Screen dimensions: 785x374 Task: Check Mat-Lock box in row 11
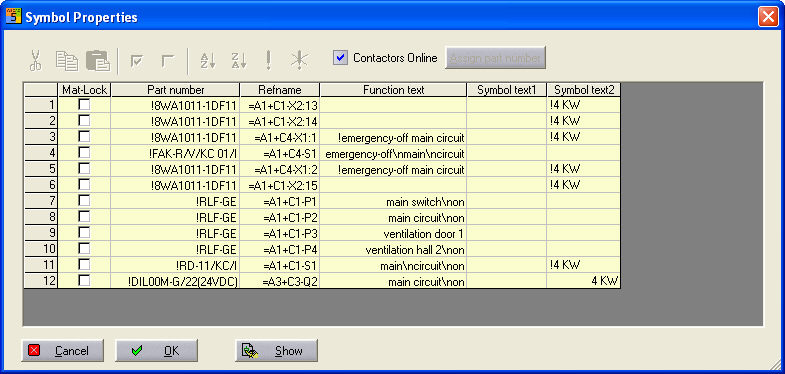[85, 265]
